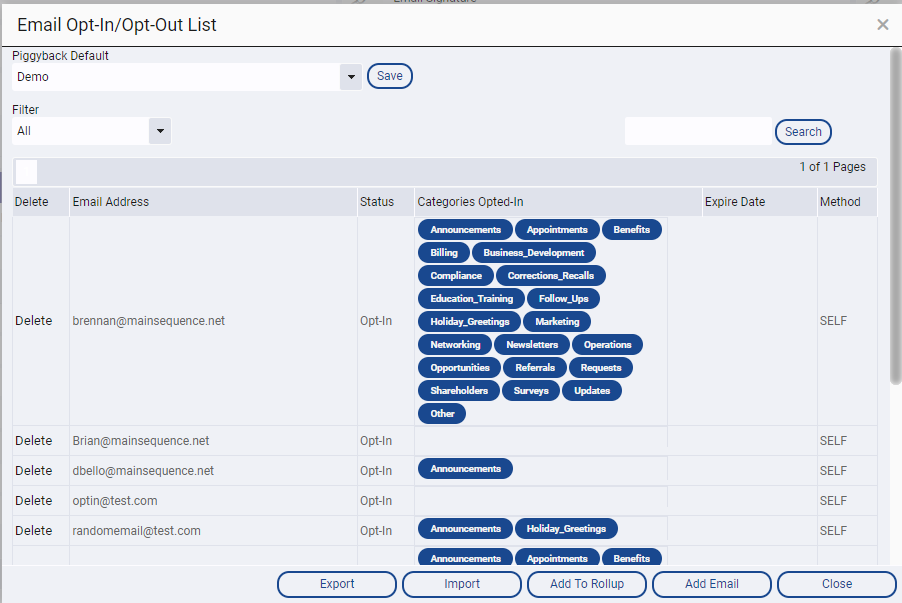Click the Operations category tag
This screenshot has height=603, width=902.
pos(607,345)
